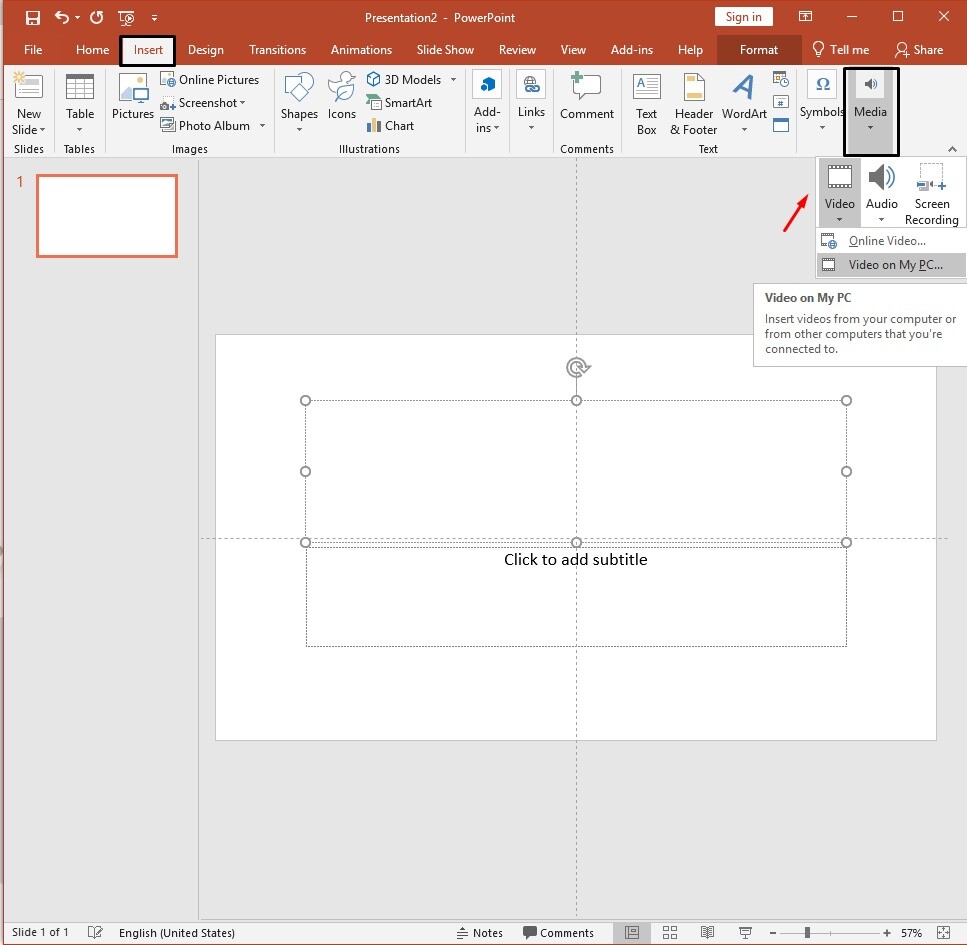Switch to Normal view icon
Viewport: 967px width, 945px height.
(632, 933)
